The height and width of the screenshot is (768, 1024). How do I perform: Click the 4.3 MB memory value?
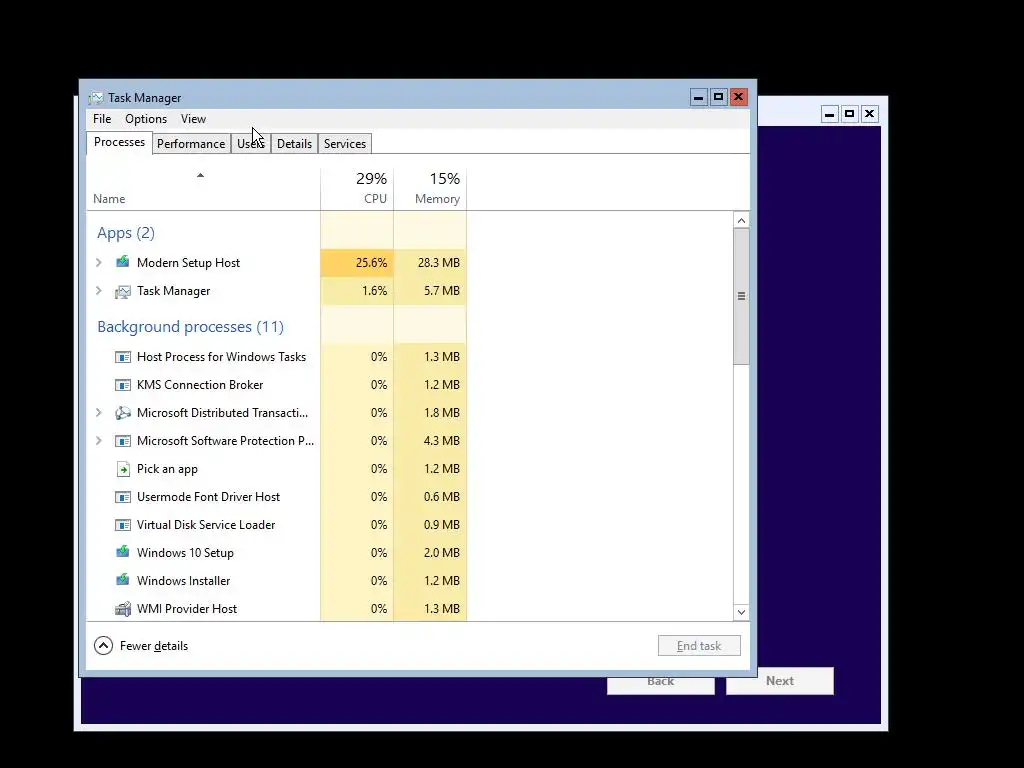point(442,441)
